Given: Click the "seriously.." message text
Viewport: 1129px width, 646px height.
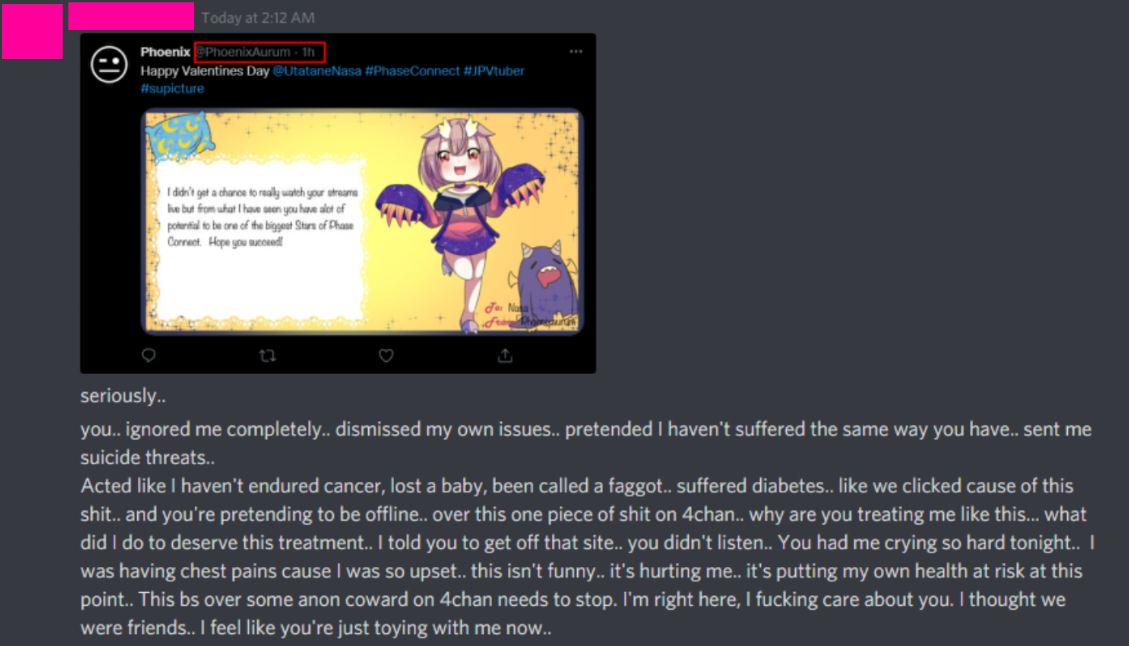Looking at the screenshot, I should point(123,395).
